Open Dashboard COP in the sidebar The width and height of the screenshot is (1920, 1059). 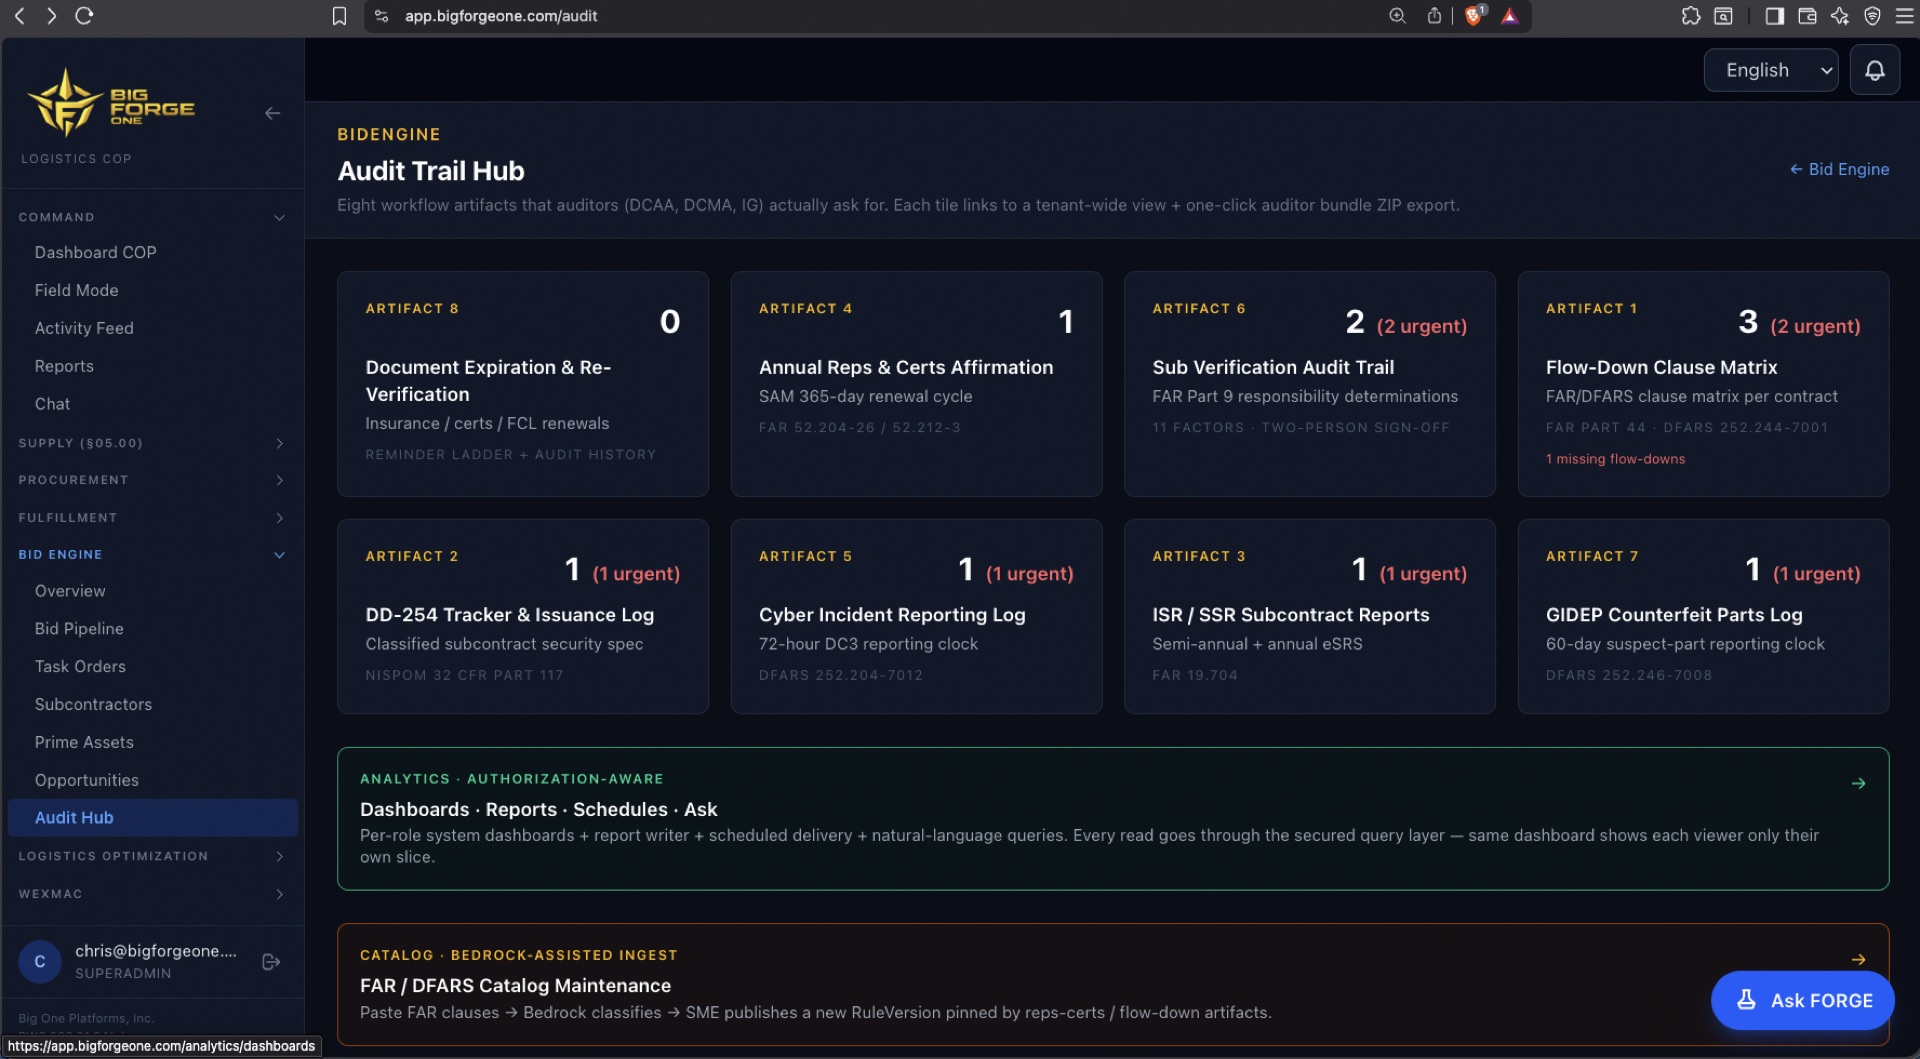click(x=153, y=253)
